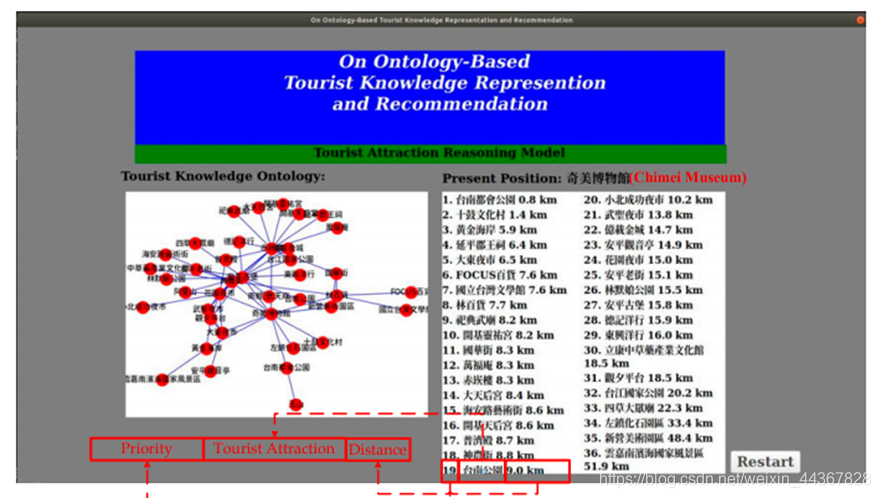Choose list entry 29 東興洋行 16.0 km
This screenshot has height=498, width=881.
point(638,336)
